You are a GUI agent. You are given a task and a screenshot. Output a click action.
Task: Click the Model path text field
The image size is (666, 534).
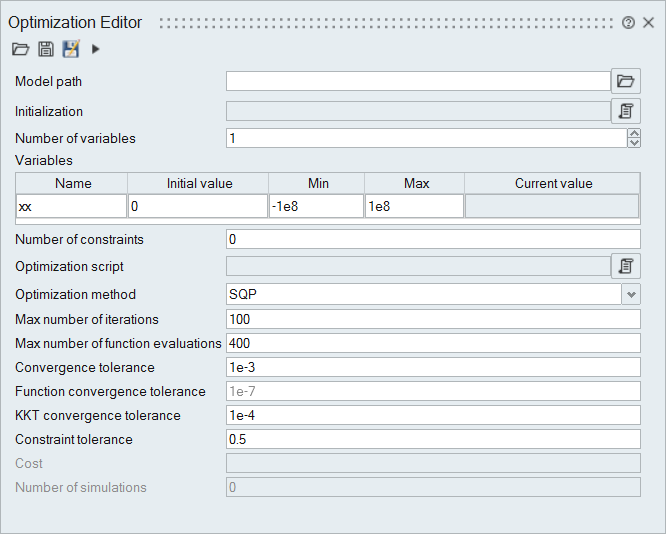(417, 82)
